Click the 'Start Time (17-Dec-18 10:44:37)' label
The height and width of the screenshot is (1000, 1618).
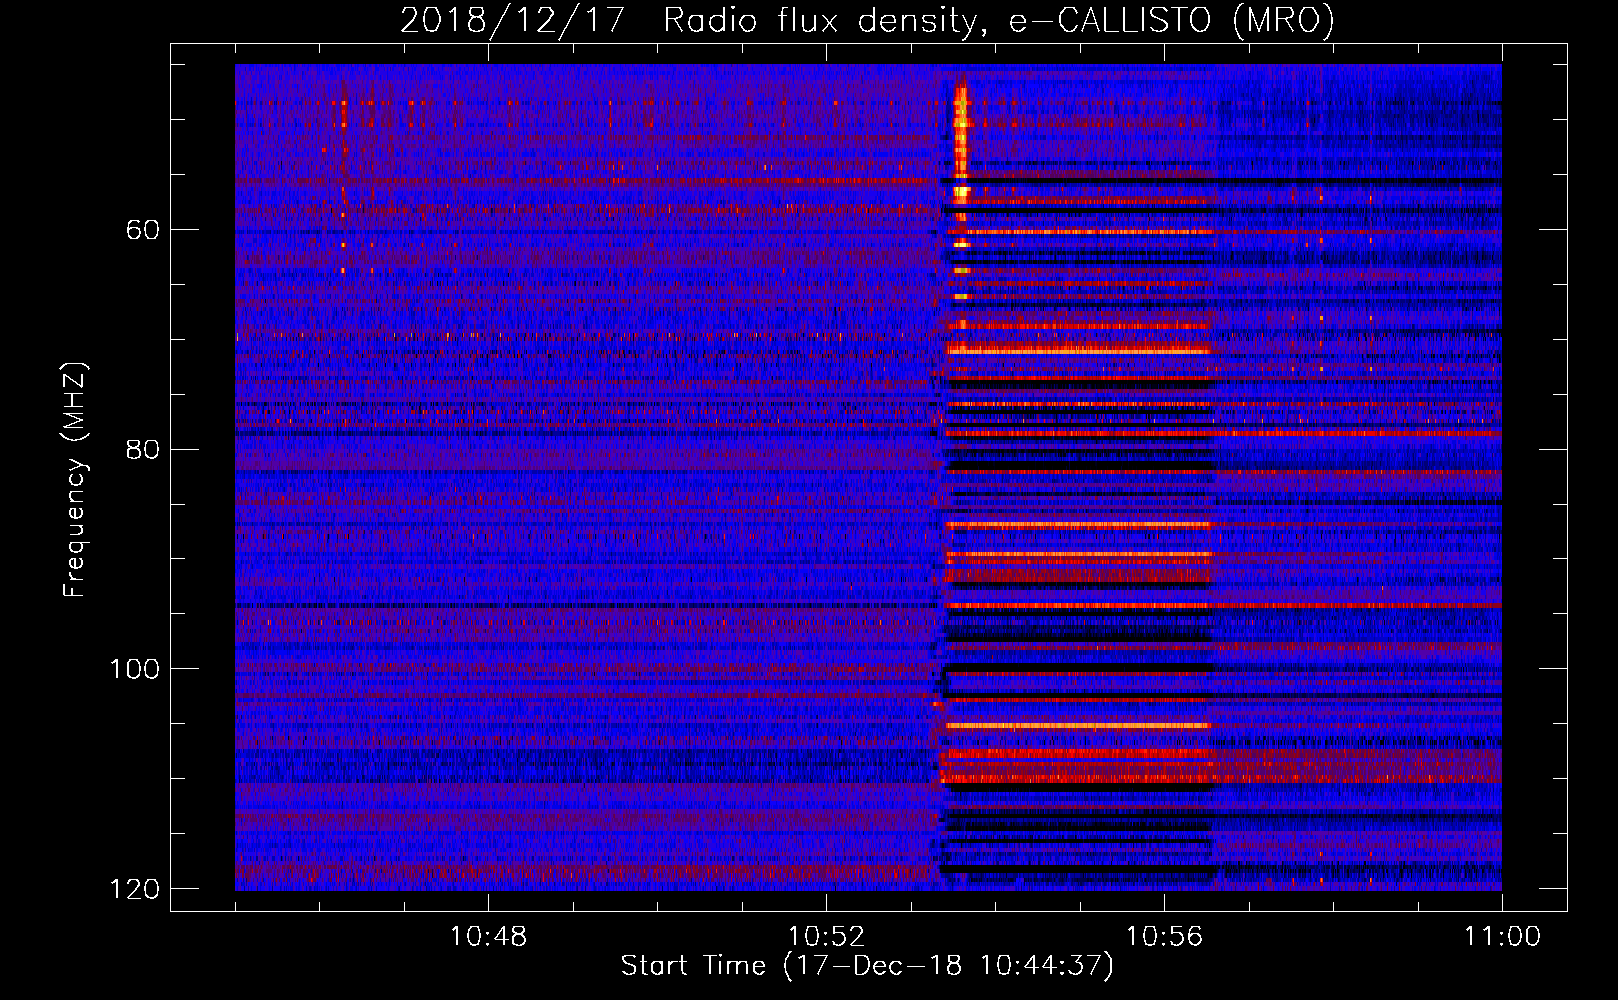867,965
